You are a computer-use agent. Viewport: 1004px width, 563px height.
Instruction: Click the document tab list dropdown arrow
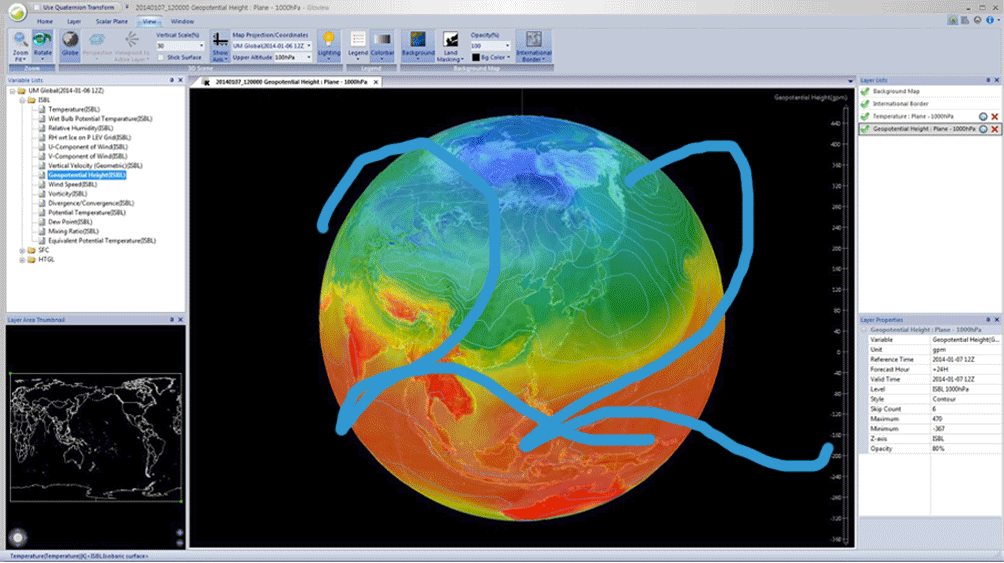click(850, 81)
